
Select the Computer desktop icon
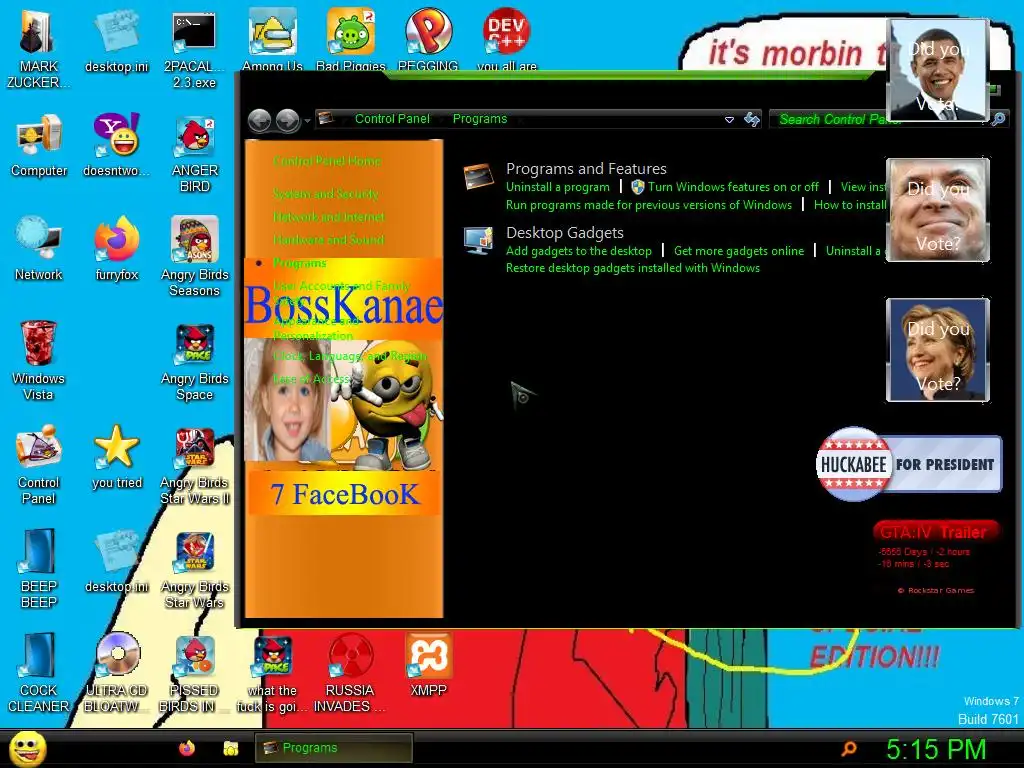click(39, 145)
